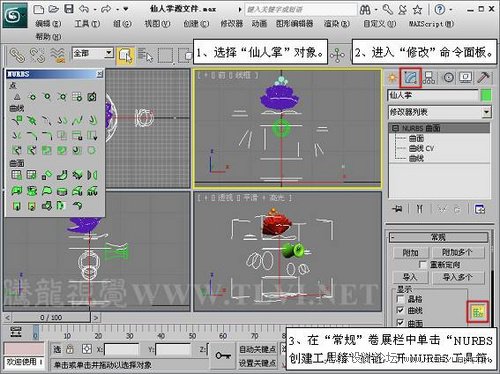500x374 pixels.
Task: Uncheck the 曲面 display checkbox
Action: pyautogui.click(x=400, y=322)
